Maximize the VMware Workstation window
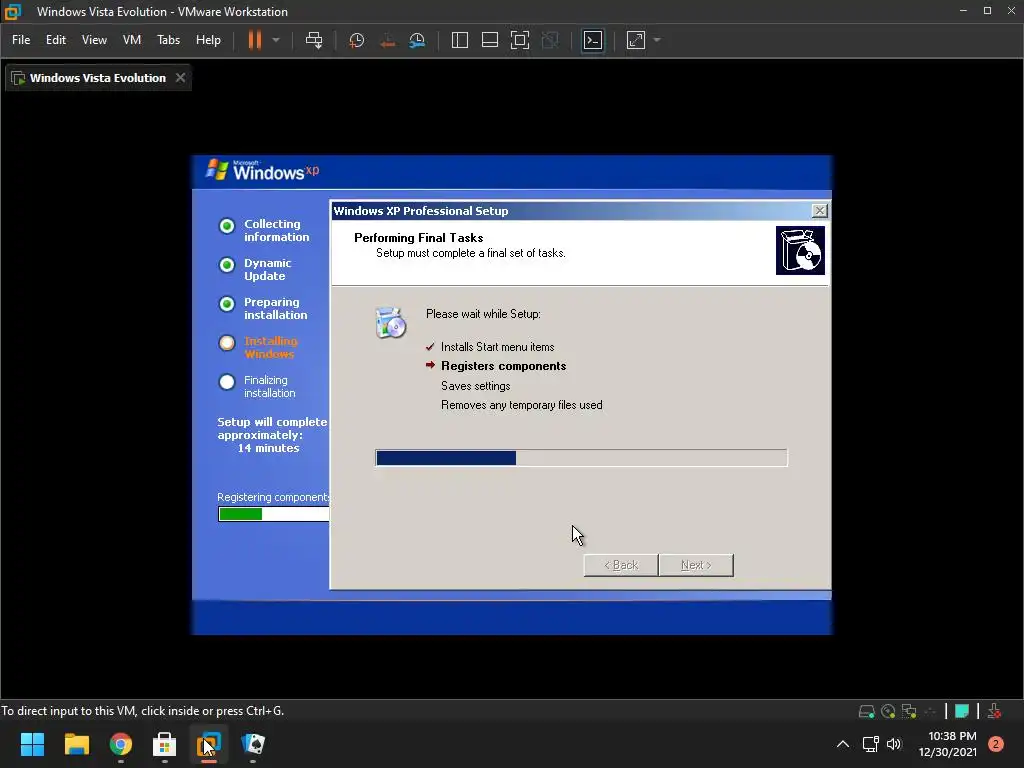 pyautogui.click(x=987, y=11)
